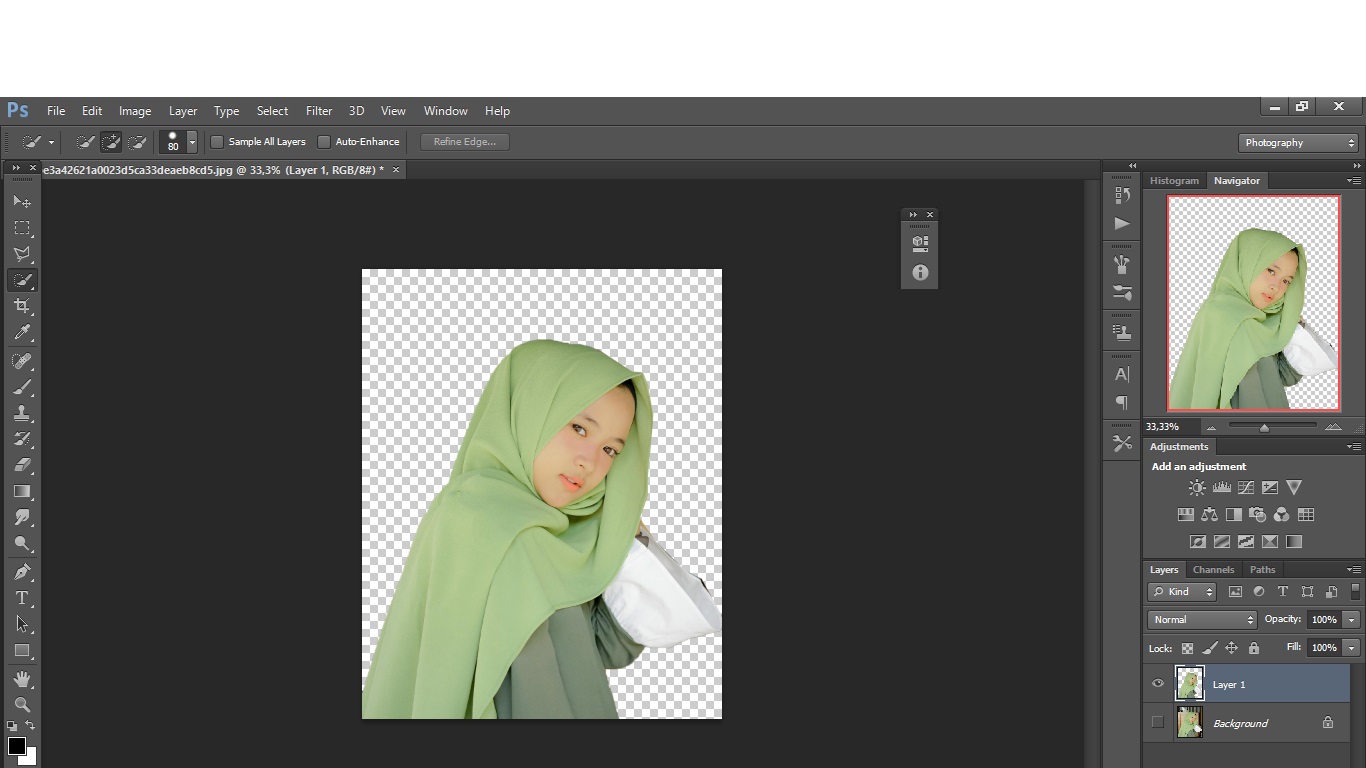Click the foreground color swatch

[16, 746]
